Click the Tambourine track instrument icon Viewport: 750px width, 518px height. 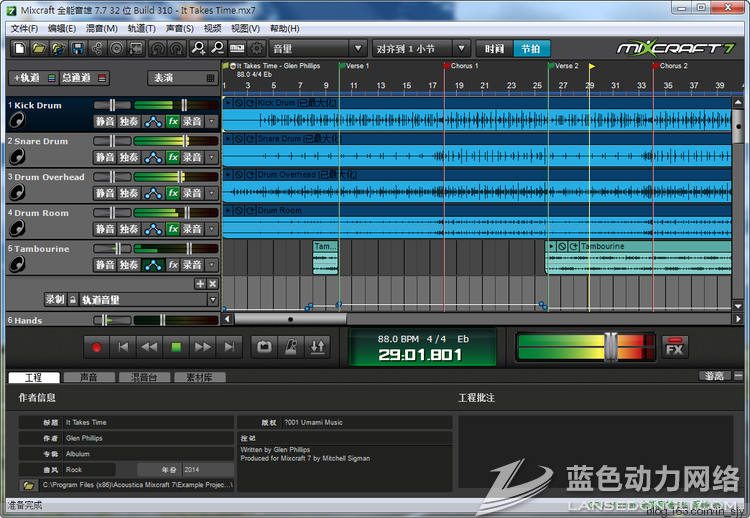point(16,264)
